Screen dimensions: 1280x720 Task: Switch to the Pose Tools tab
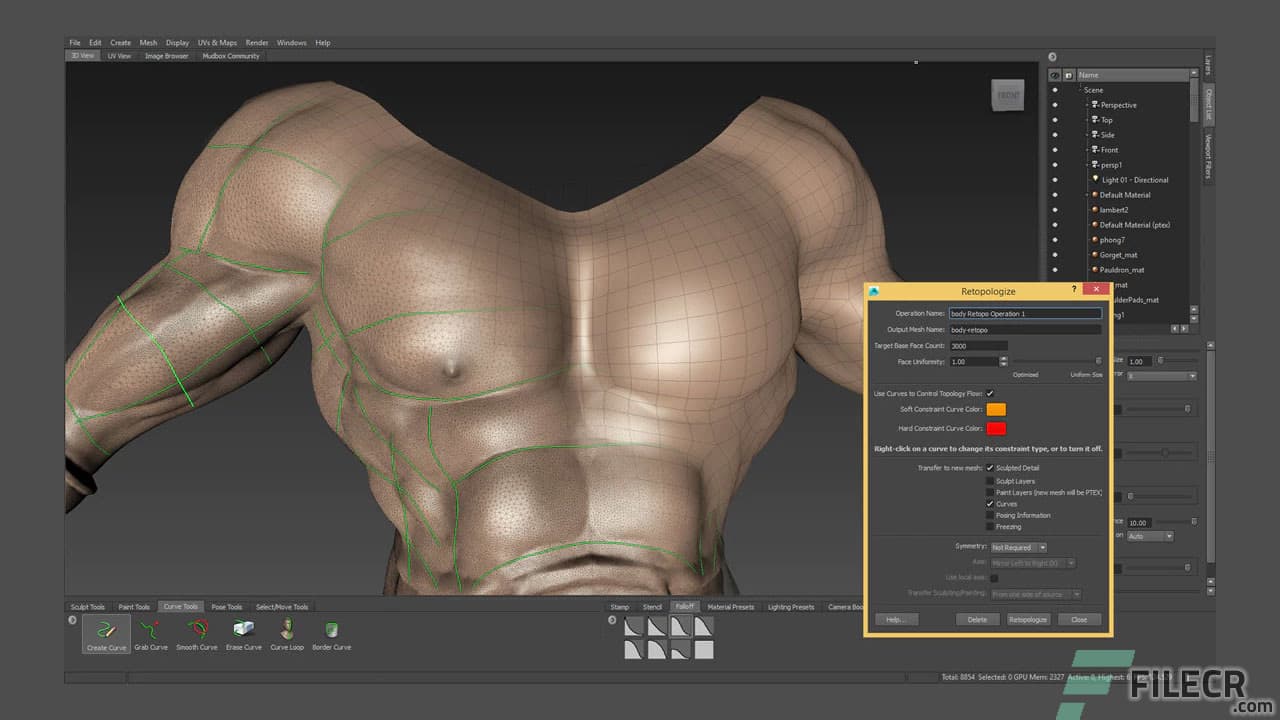[x=226, y=606]
